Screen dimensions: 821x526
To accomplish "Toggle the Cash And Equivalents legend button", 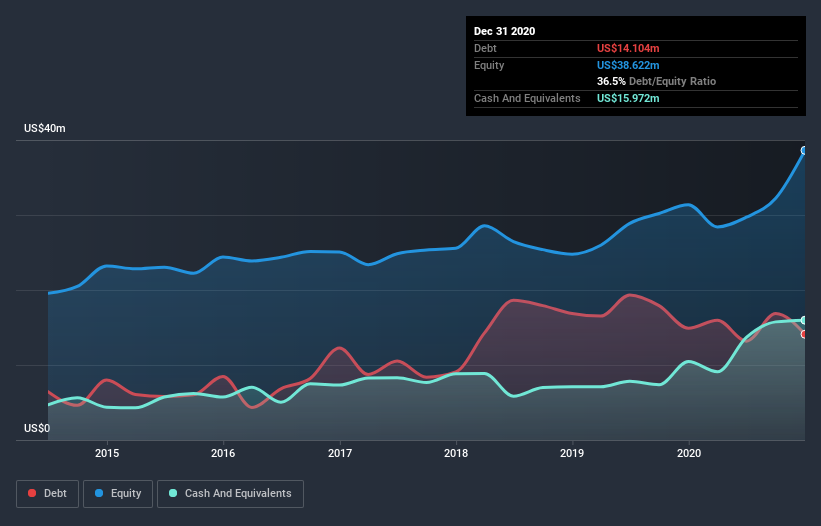I will [230, 494].
